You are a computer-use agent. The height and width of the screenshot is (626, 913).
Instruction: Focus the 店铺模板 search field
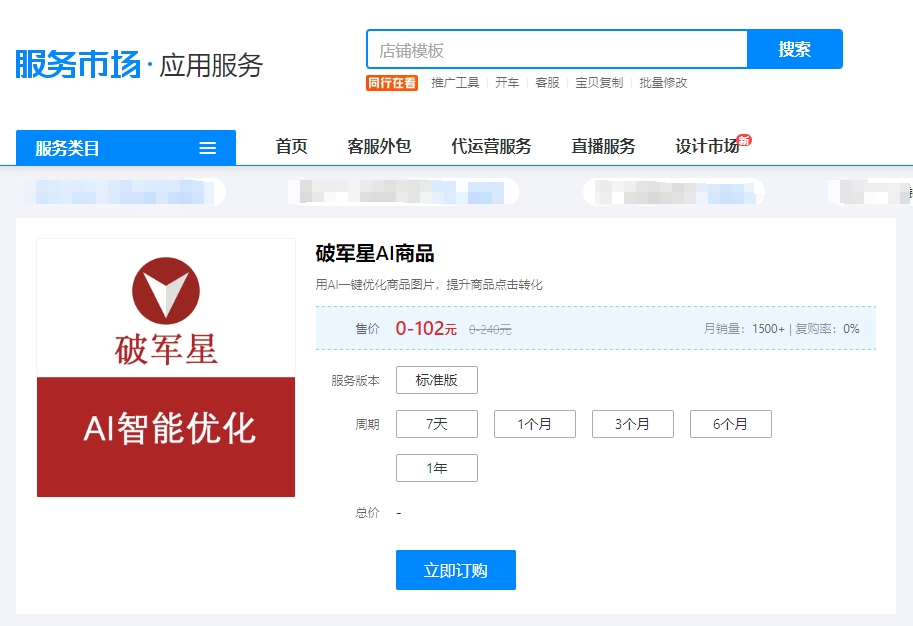point(557,49)
